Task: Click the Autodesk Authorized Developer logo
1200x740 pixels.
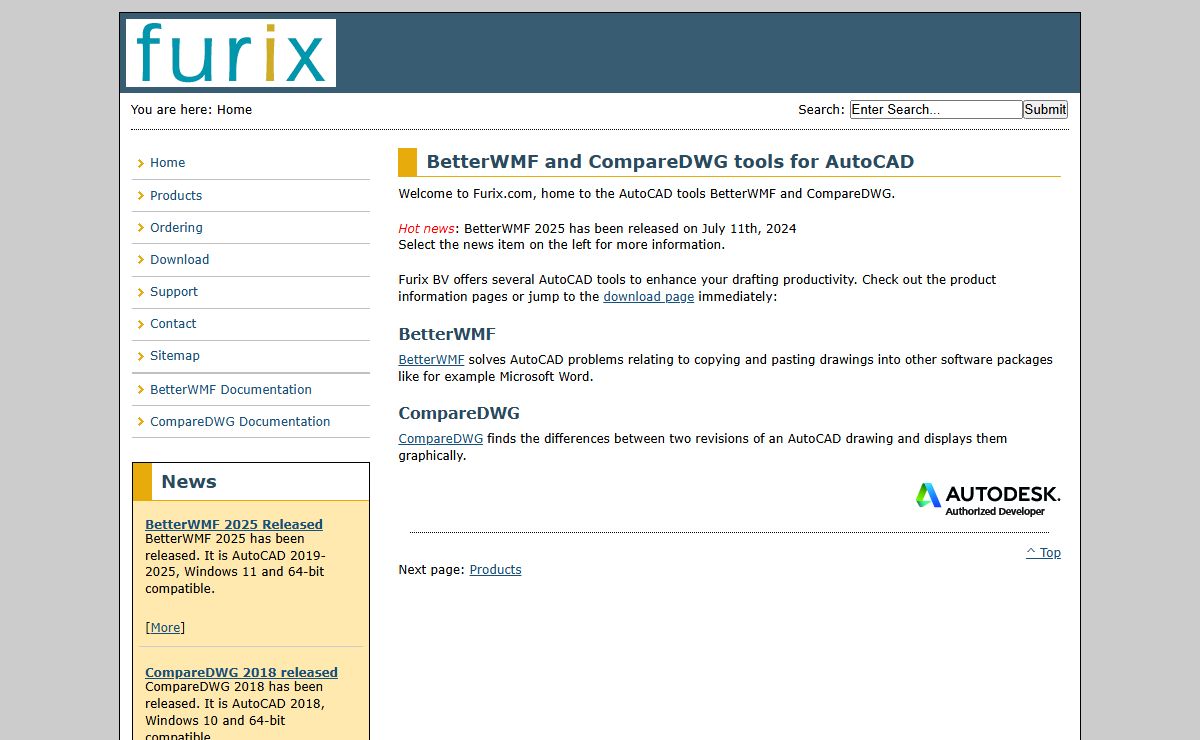Action: coord(988,499)
